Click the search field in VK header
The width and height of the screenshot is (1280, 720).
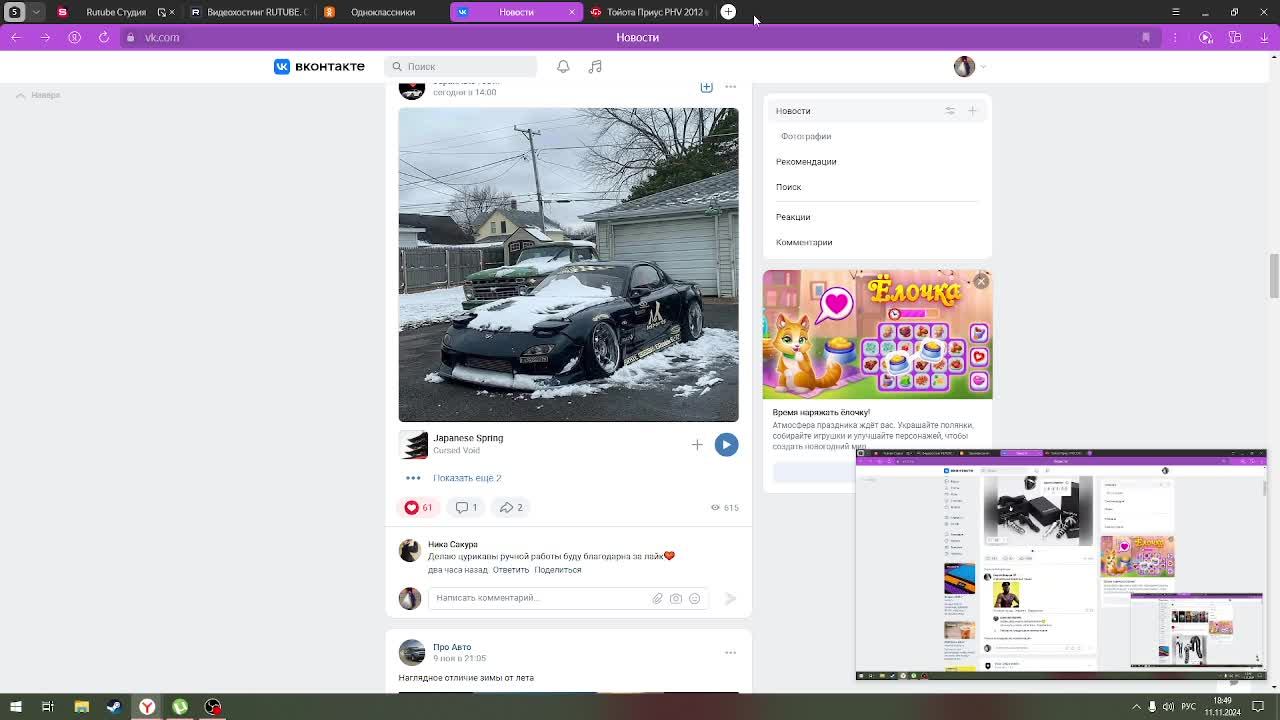pos(460,66)
